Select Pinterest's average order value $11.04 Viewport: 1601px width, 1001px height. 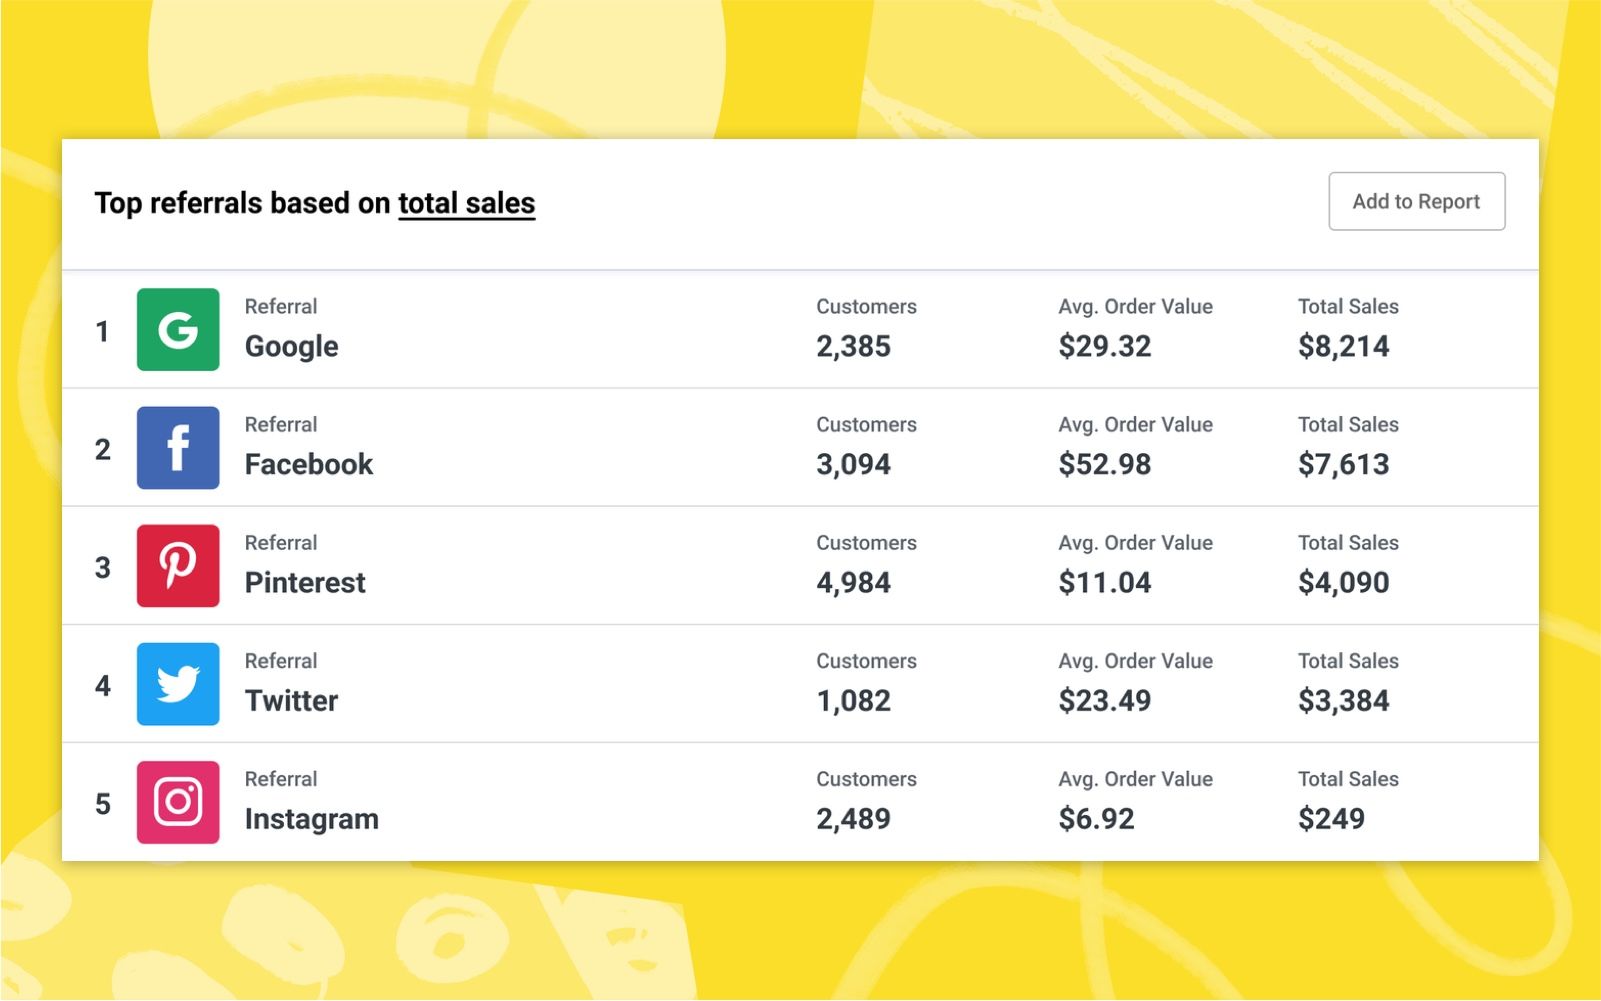1104,582
